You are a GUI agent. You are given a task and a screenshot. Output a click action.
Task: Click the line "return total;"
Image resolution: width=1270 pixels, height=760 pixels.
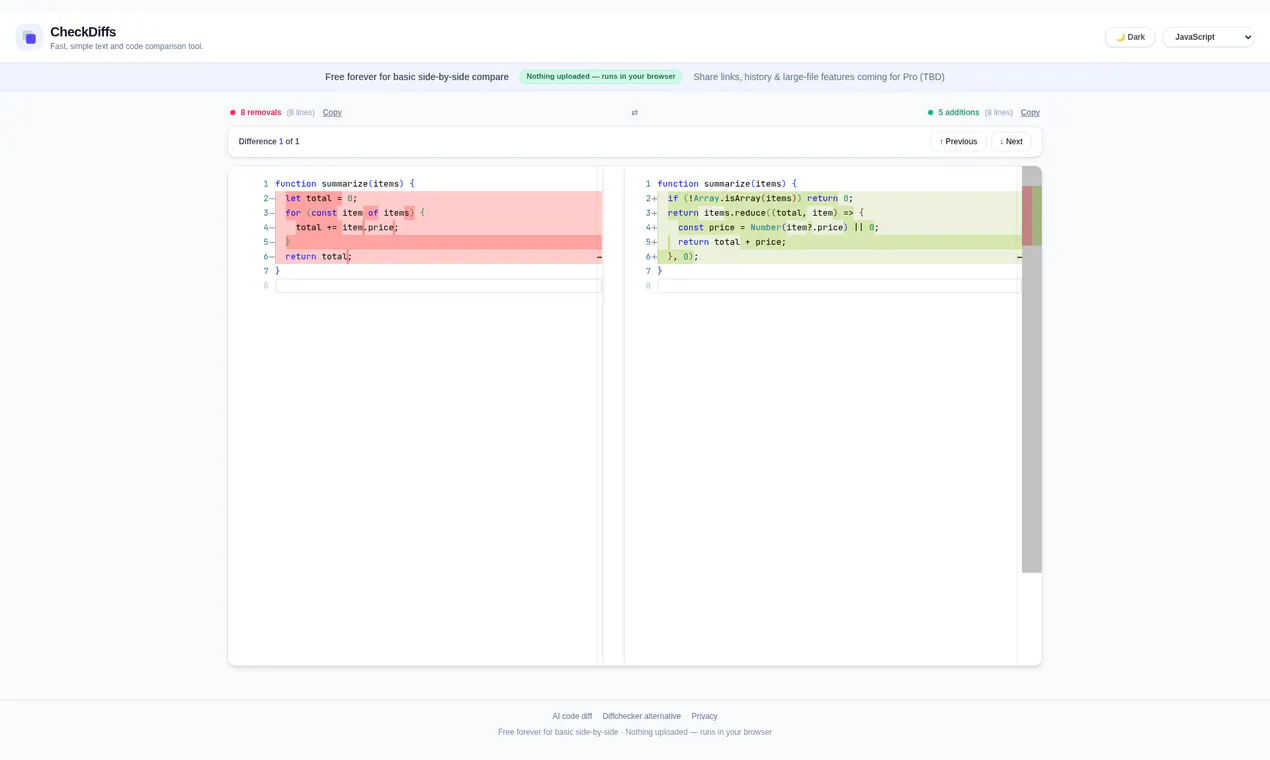point(318,257)
